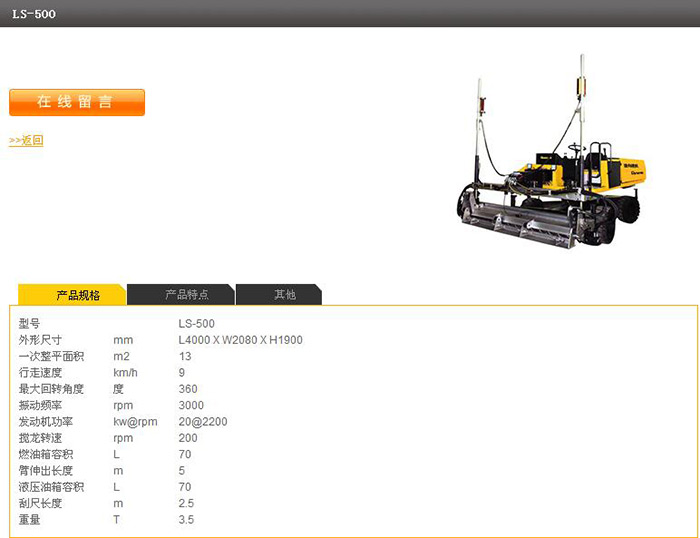Select the value 13 for 一次整平面积

tap(185, 356)
